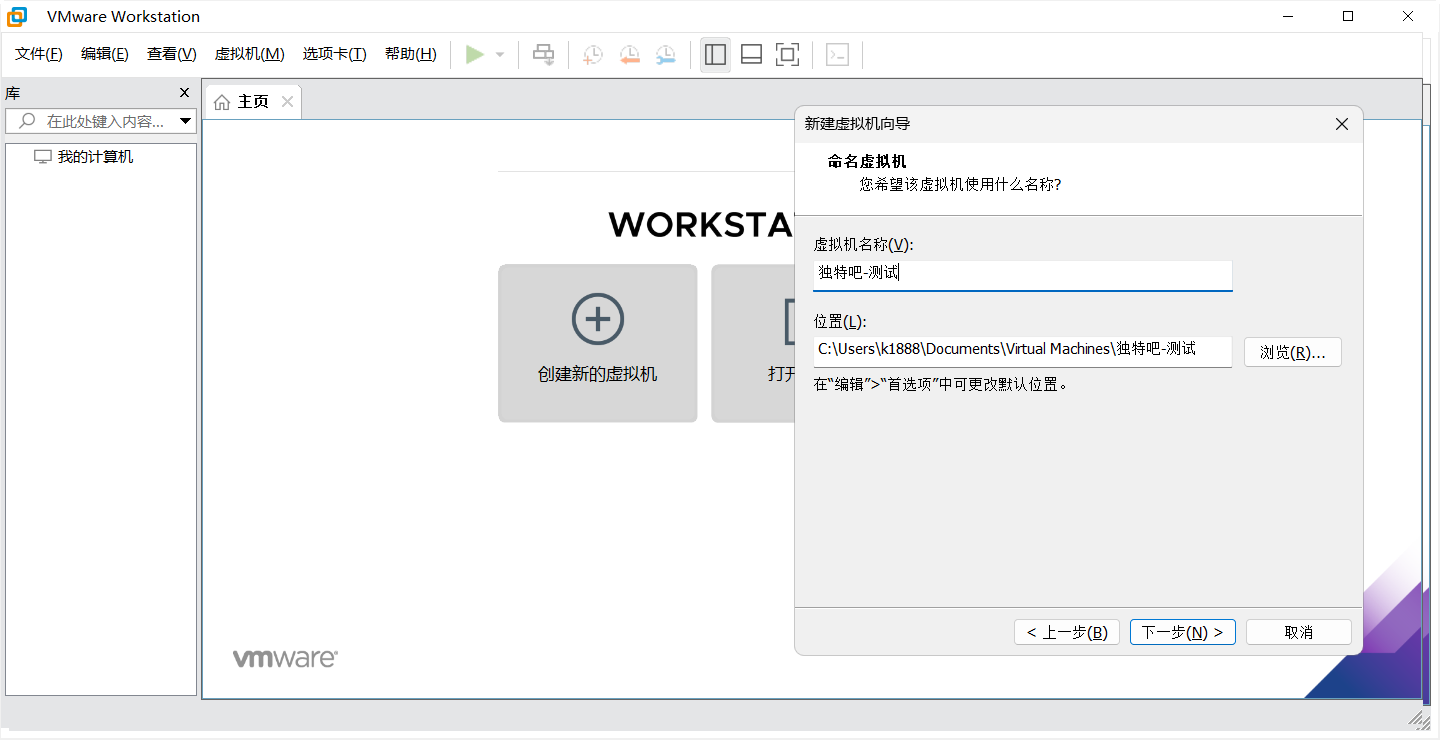This screenshot has height=740, width=1440.
Task: Open the 帮助(H) menu
Action: point(411,54)
